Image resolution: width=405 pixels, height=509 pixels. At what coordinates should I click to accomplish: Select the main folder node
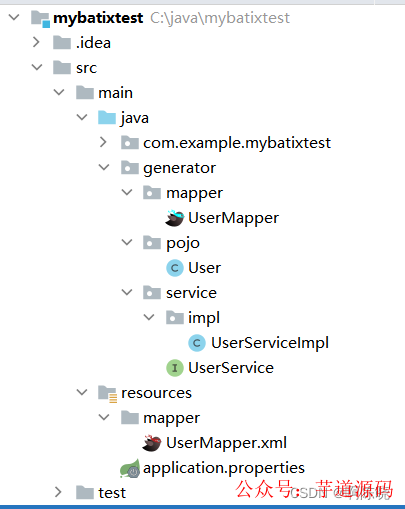point(115,93)
